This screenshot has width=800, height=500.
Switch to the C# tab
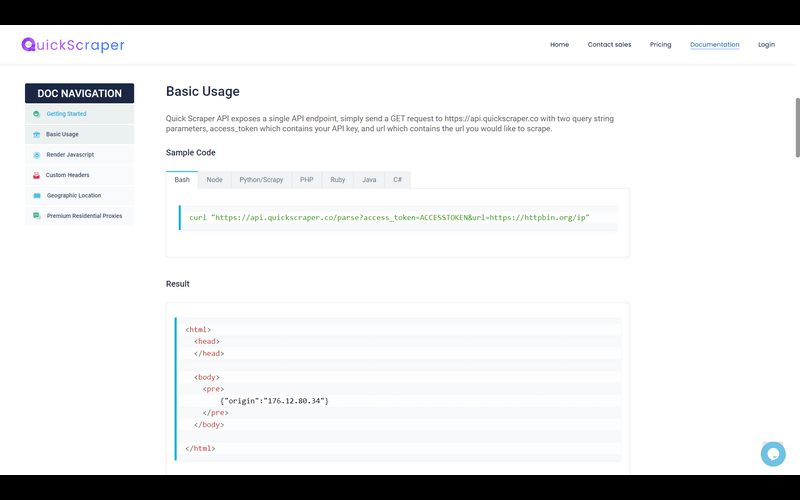click(x=397, y=180)
